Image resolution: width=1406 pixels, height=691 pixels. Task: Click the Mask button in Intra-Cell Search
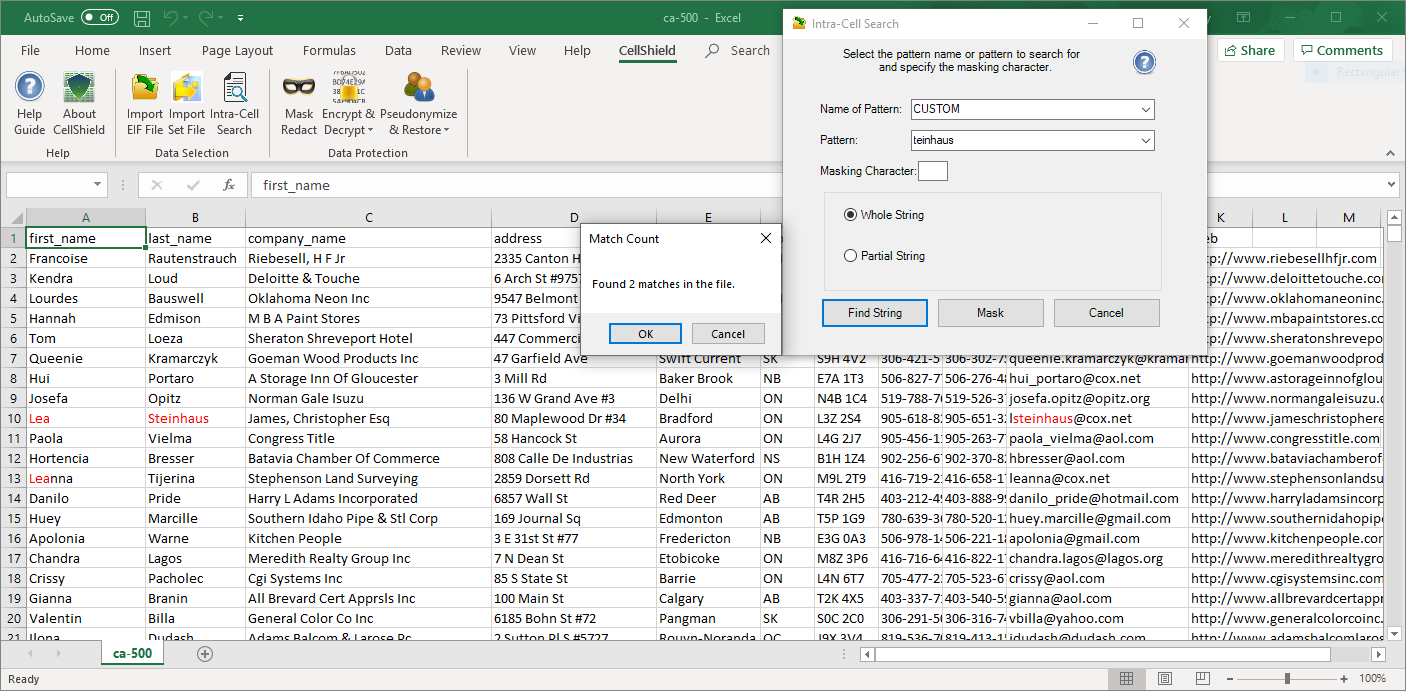(x=991, y=313)
